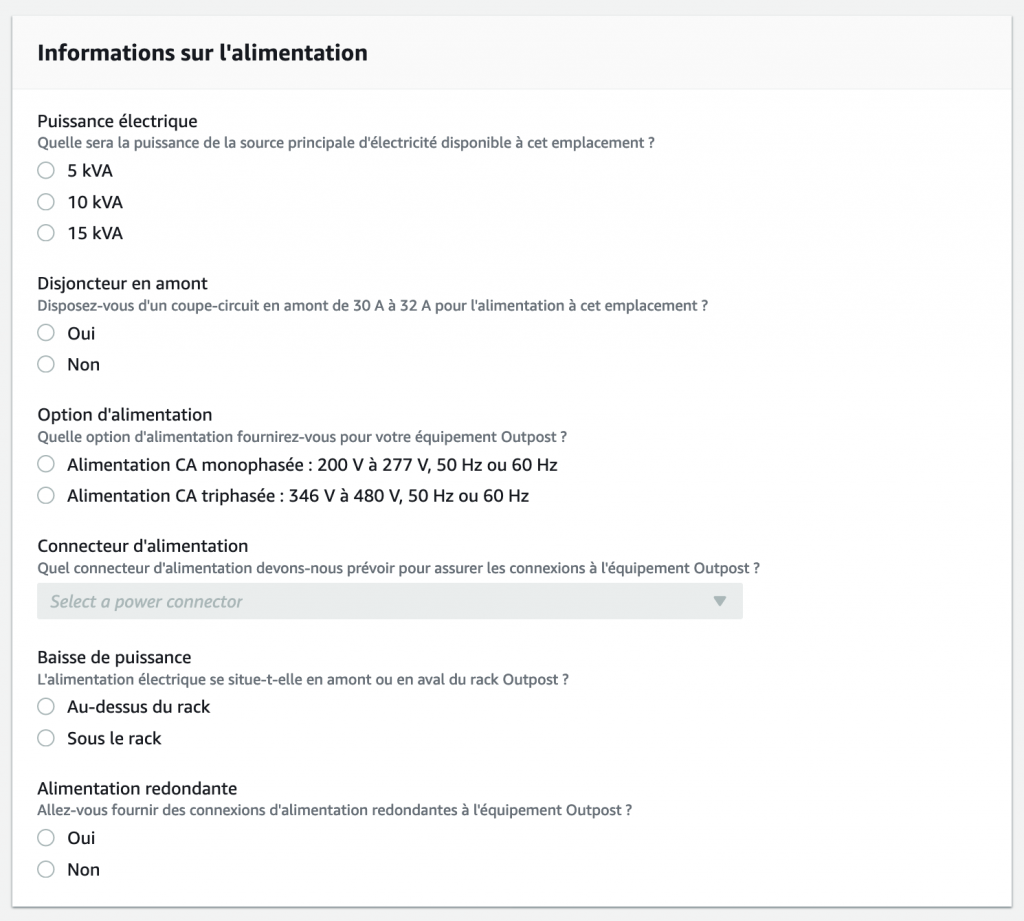Click the power connector dropdown arrow
Viewport: 1024px width, 921px height.
720,601
